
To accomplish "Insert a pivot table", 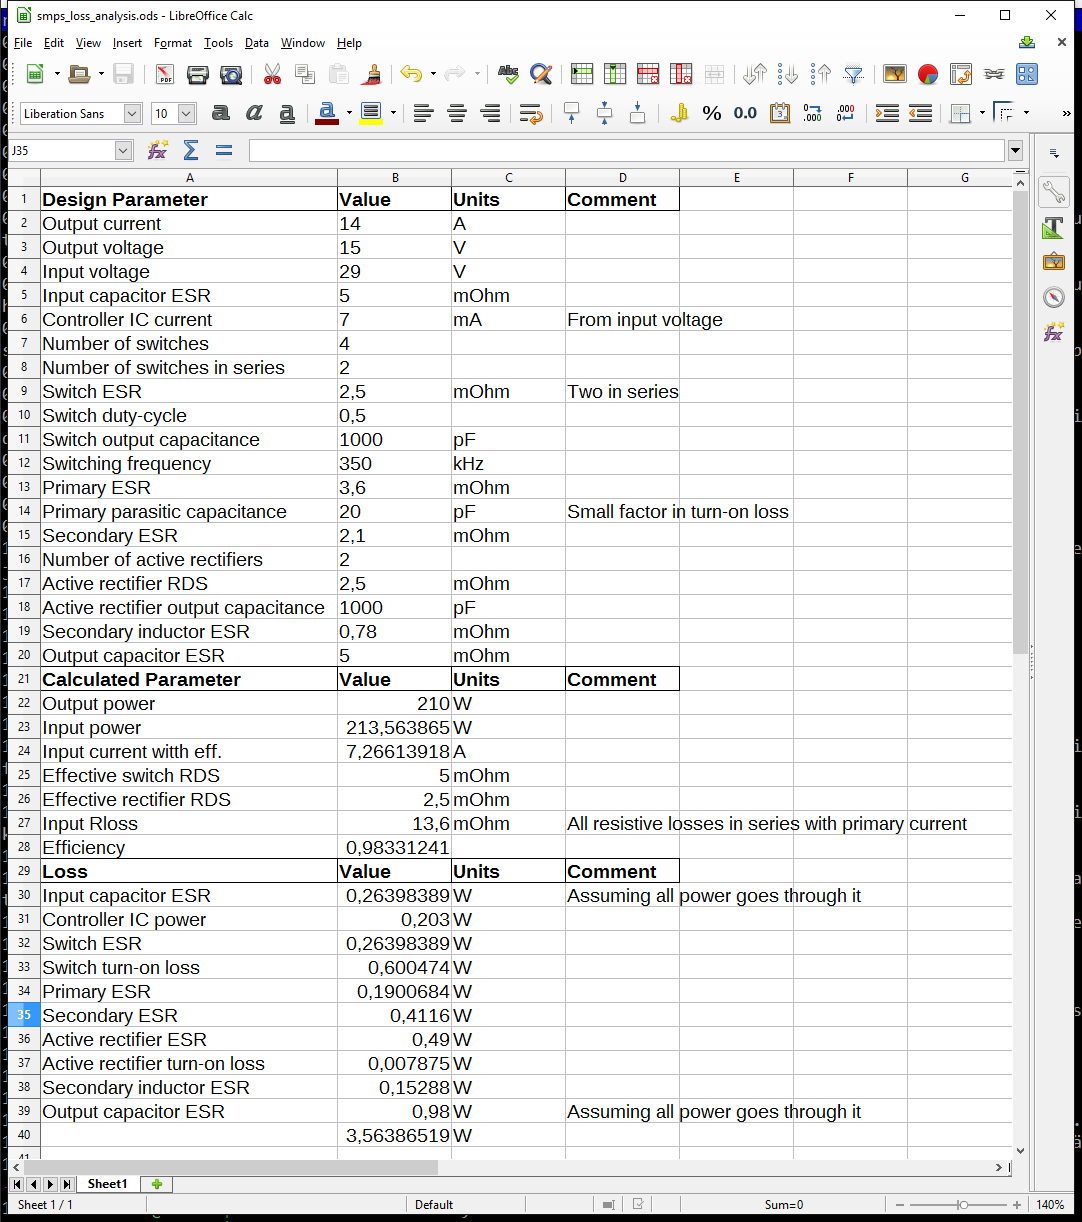I will 961,74.
